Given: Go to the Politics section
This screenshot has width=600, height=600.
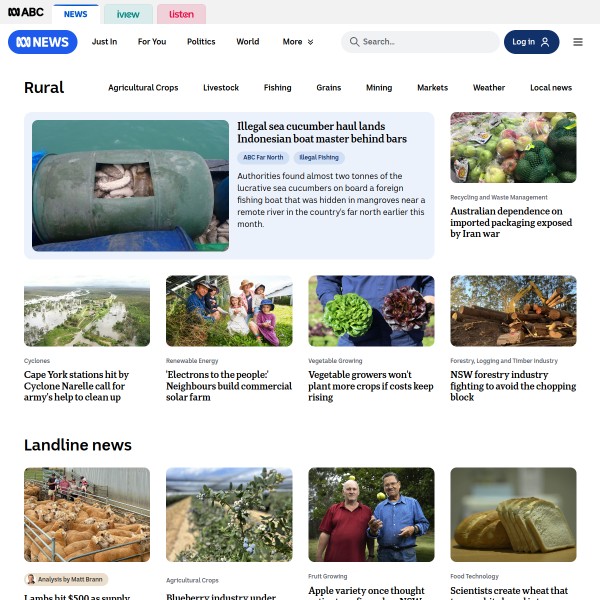Looking at the screenshot, I should tap(201, 42).
